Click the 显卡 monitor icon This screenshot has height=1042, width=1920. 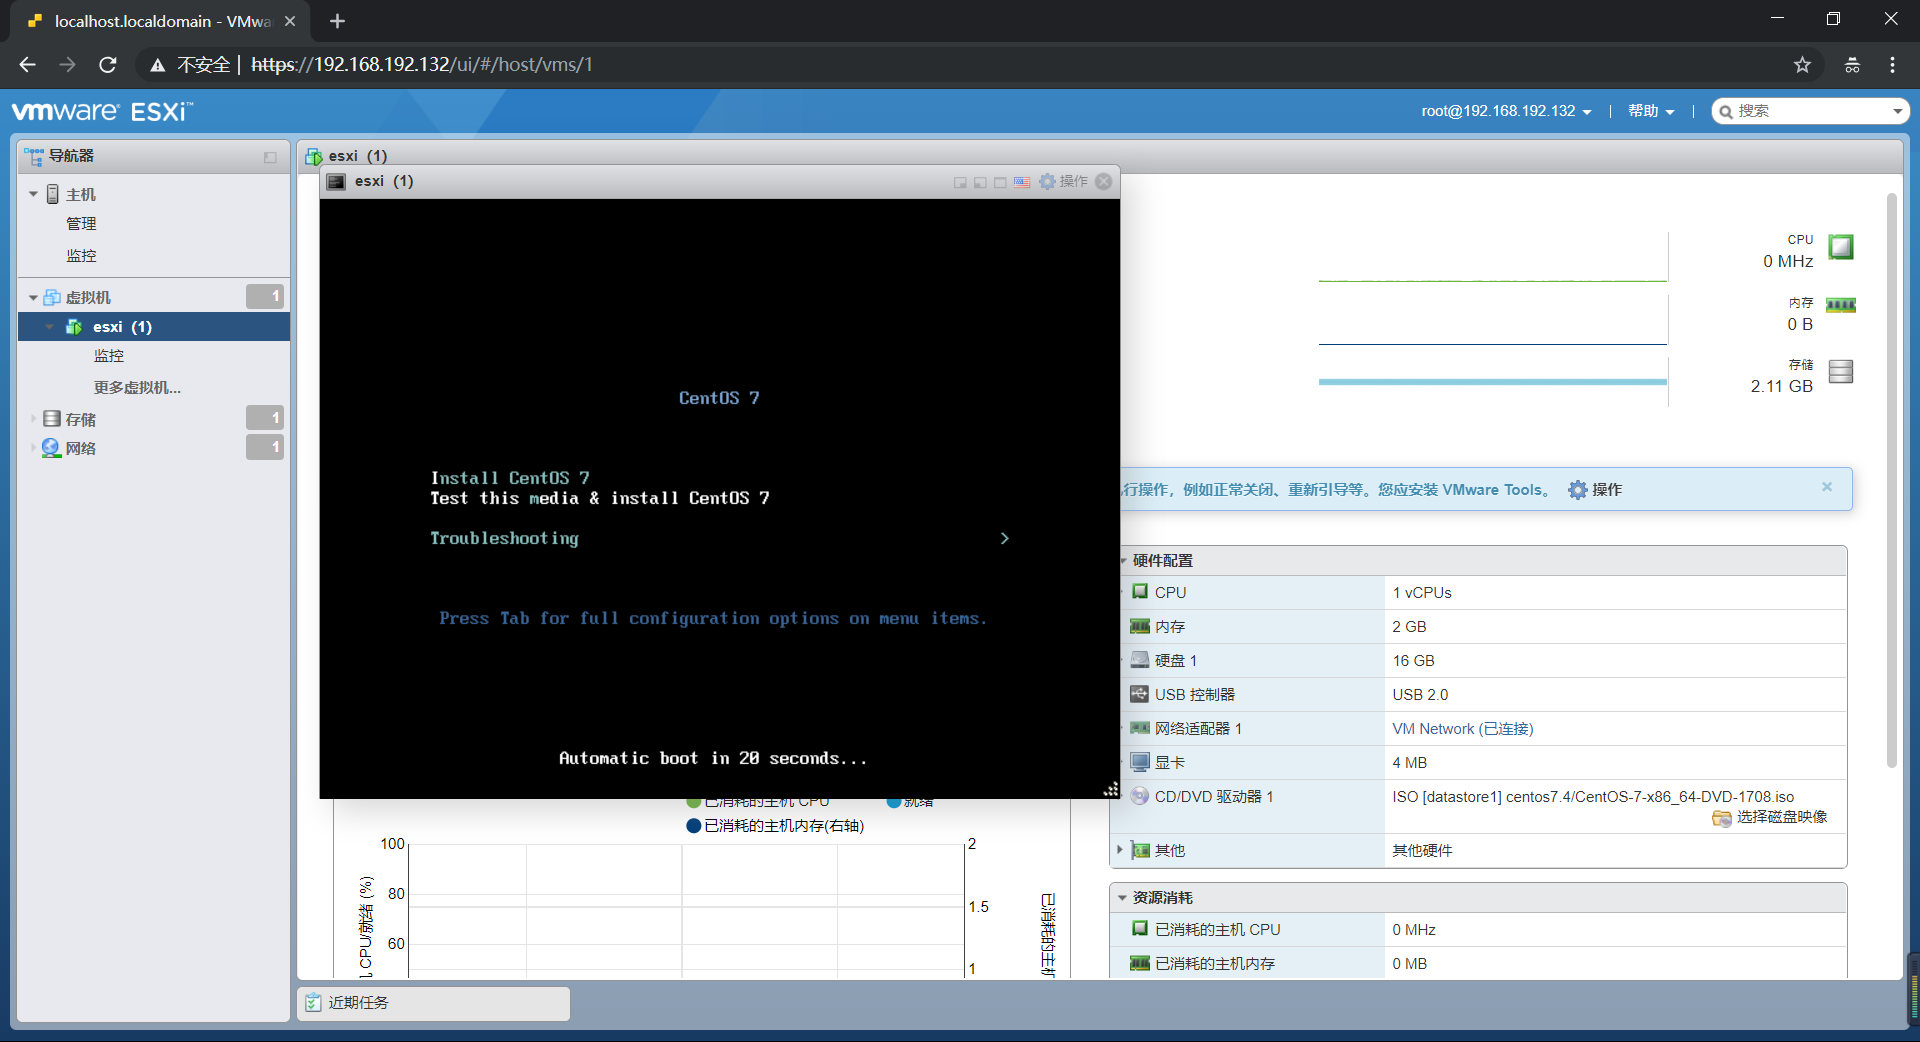[1139, 762]
